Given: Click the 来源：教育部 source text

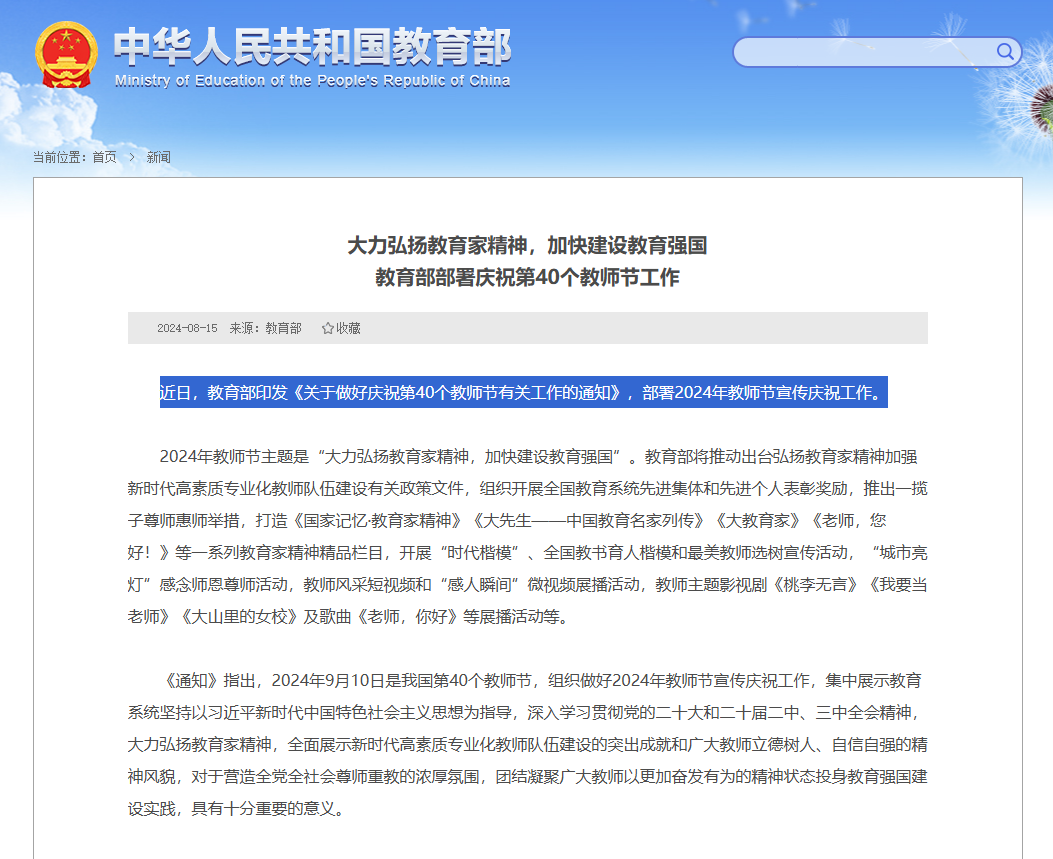Looking at the screenshot, I should 265,328.
